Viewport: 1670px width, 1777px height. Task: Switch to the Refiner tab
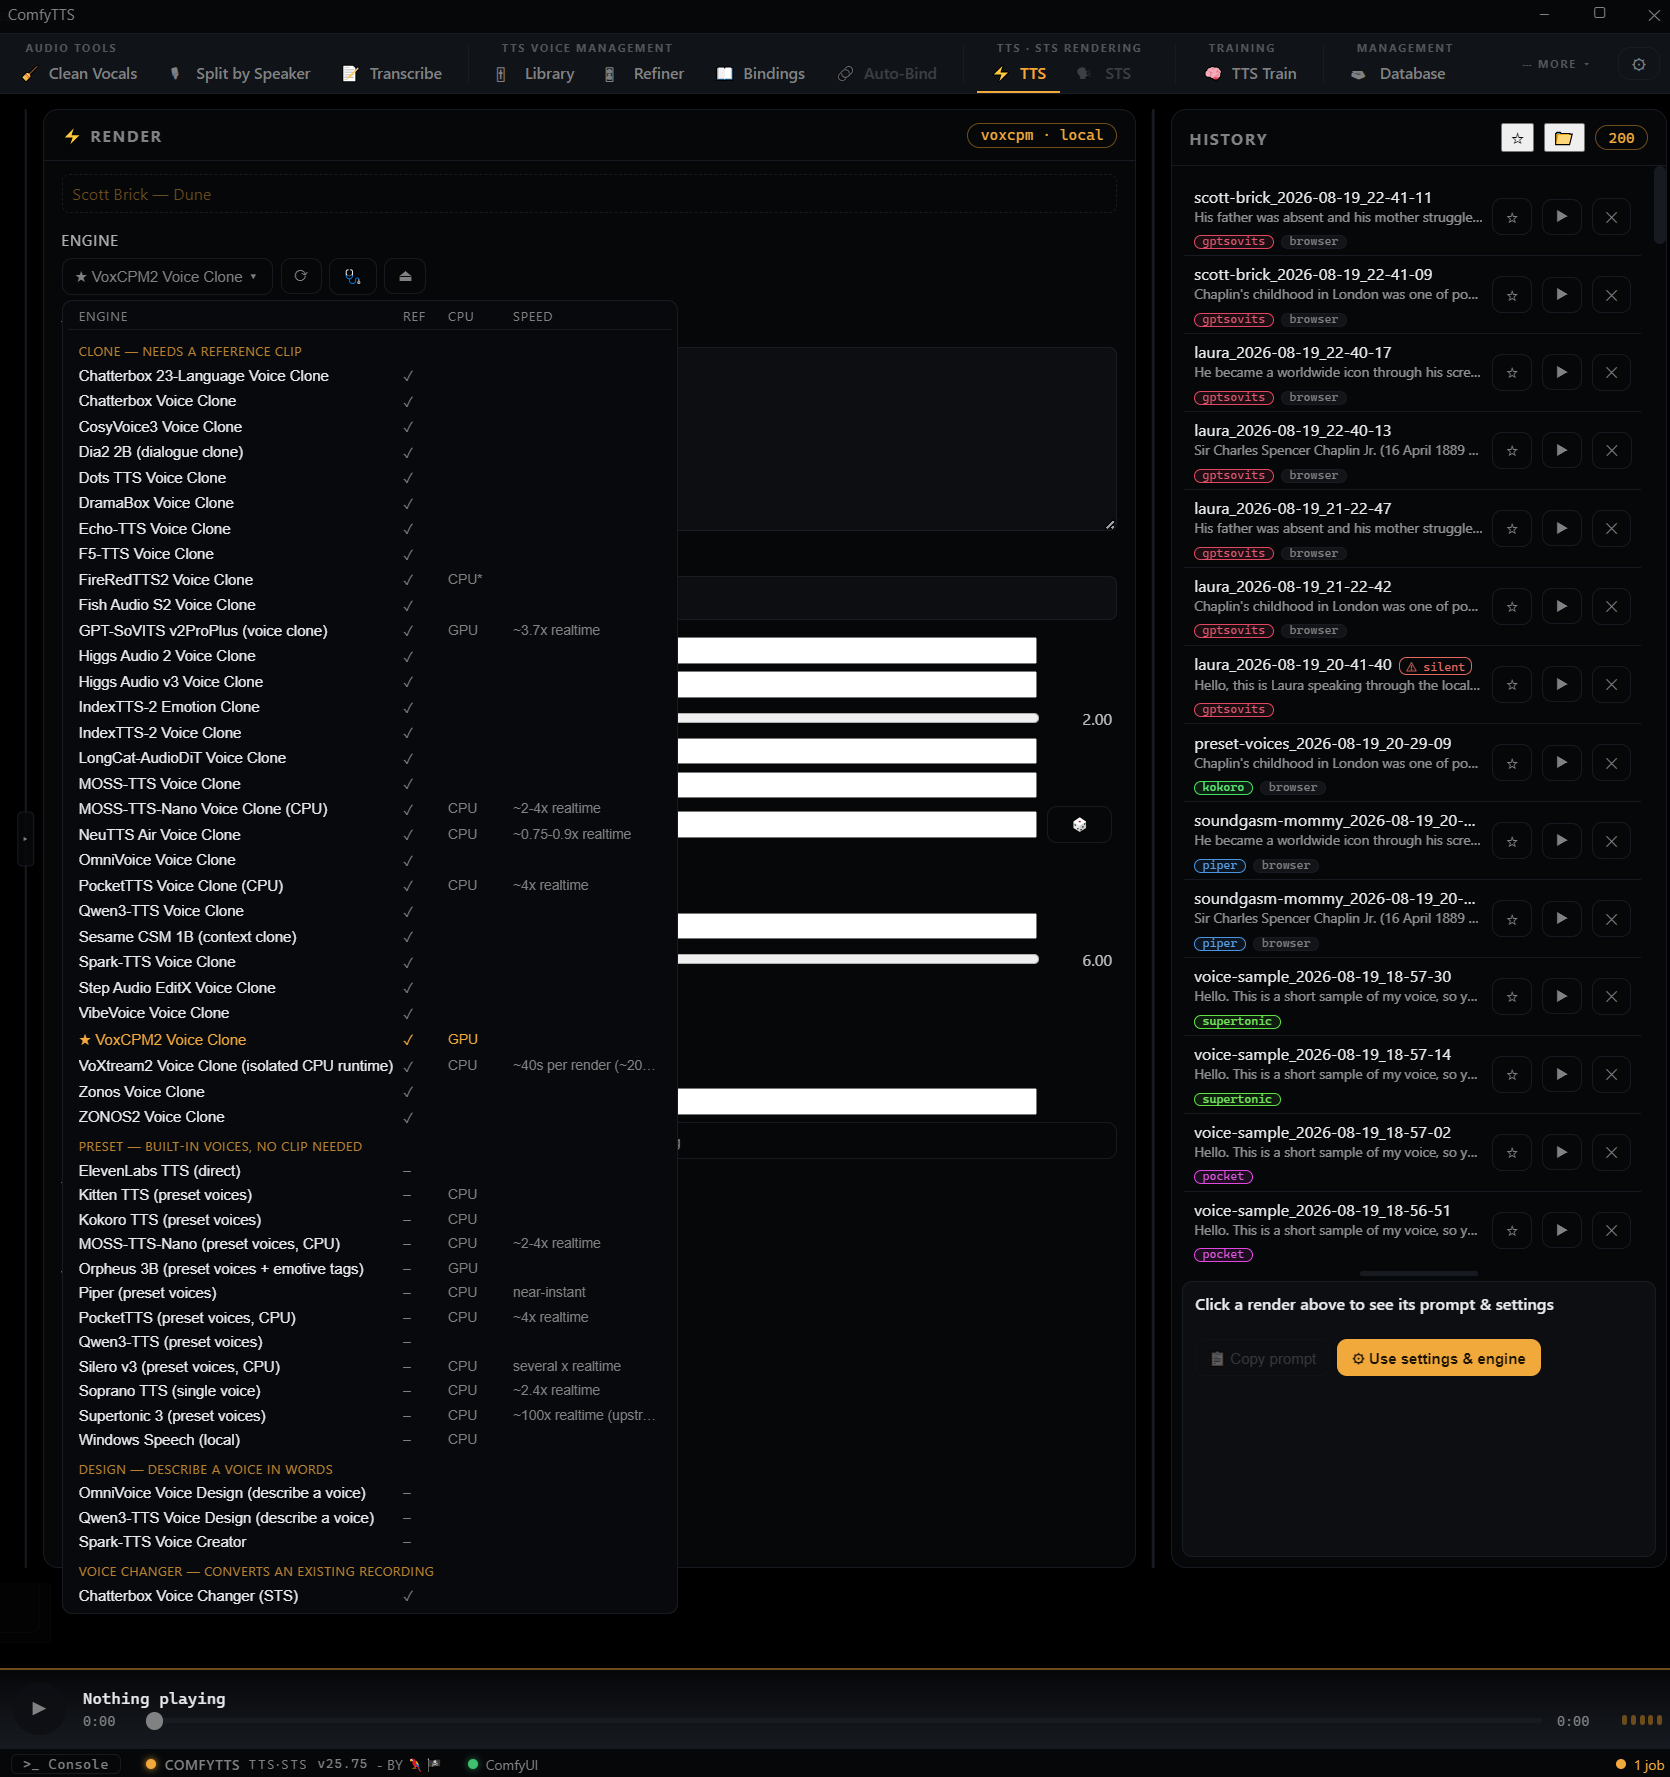[645, 74]
